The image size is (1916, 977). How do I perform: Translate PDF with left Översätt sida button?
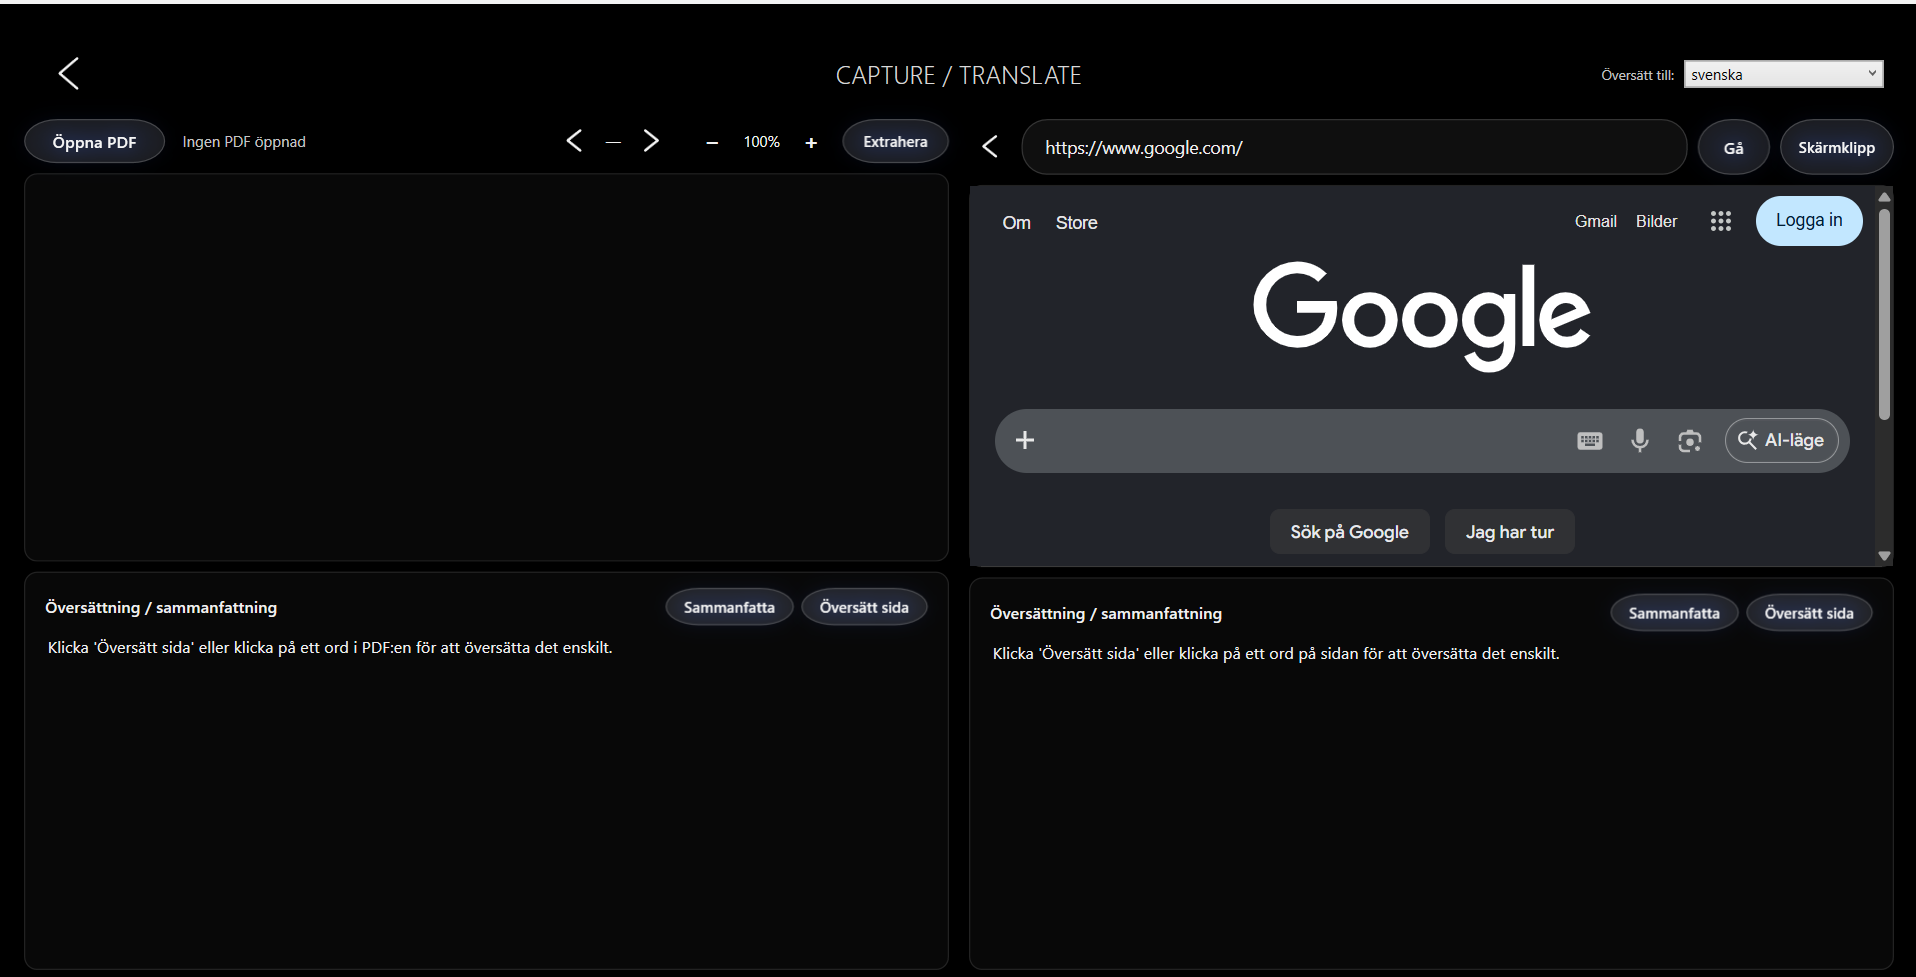point(864,607)
